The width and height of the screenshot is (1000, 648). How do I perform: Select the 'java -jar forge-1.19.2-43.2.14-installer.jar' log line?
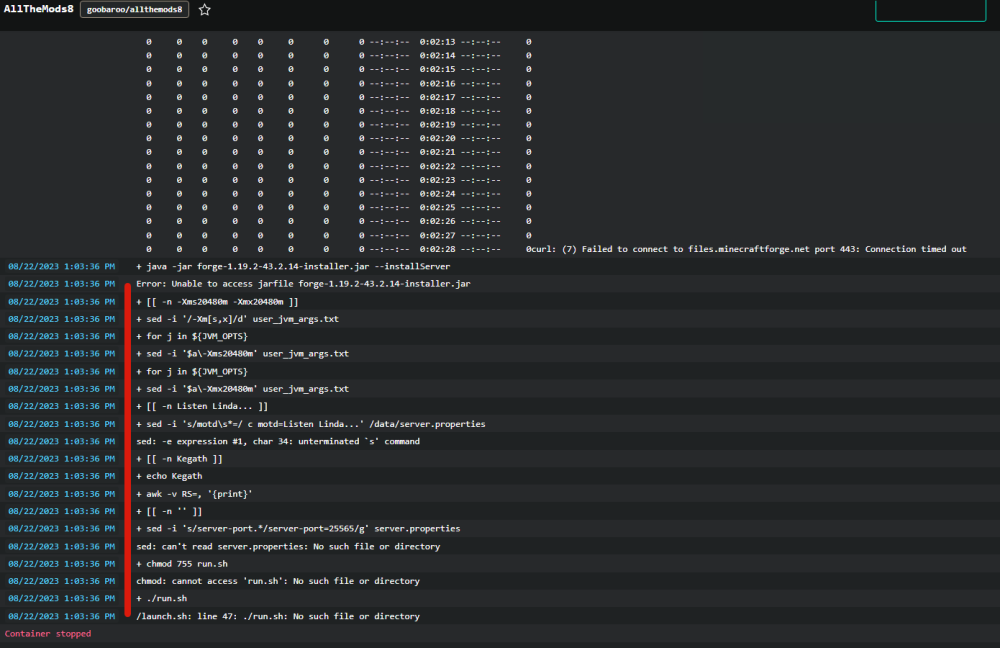tap(293, 267)
